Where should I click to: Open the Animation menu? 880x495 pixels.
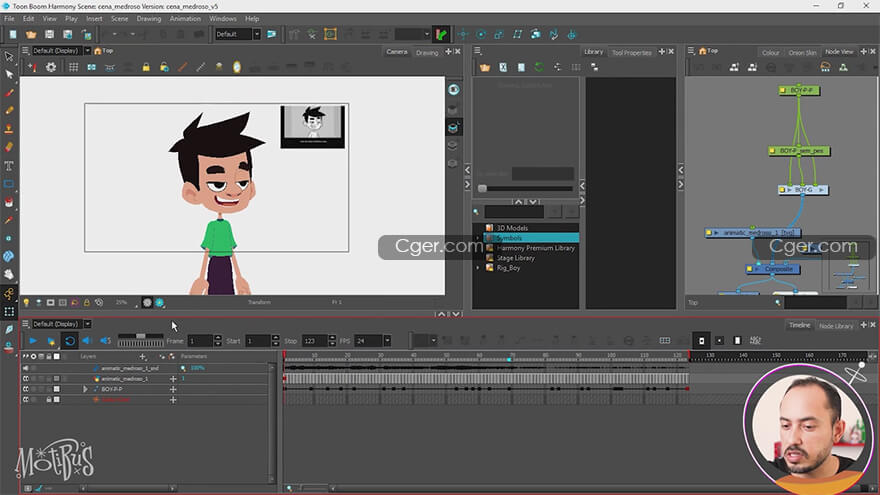pos(185,19)
